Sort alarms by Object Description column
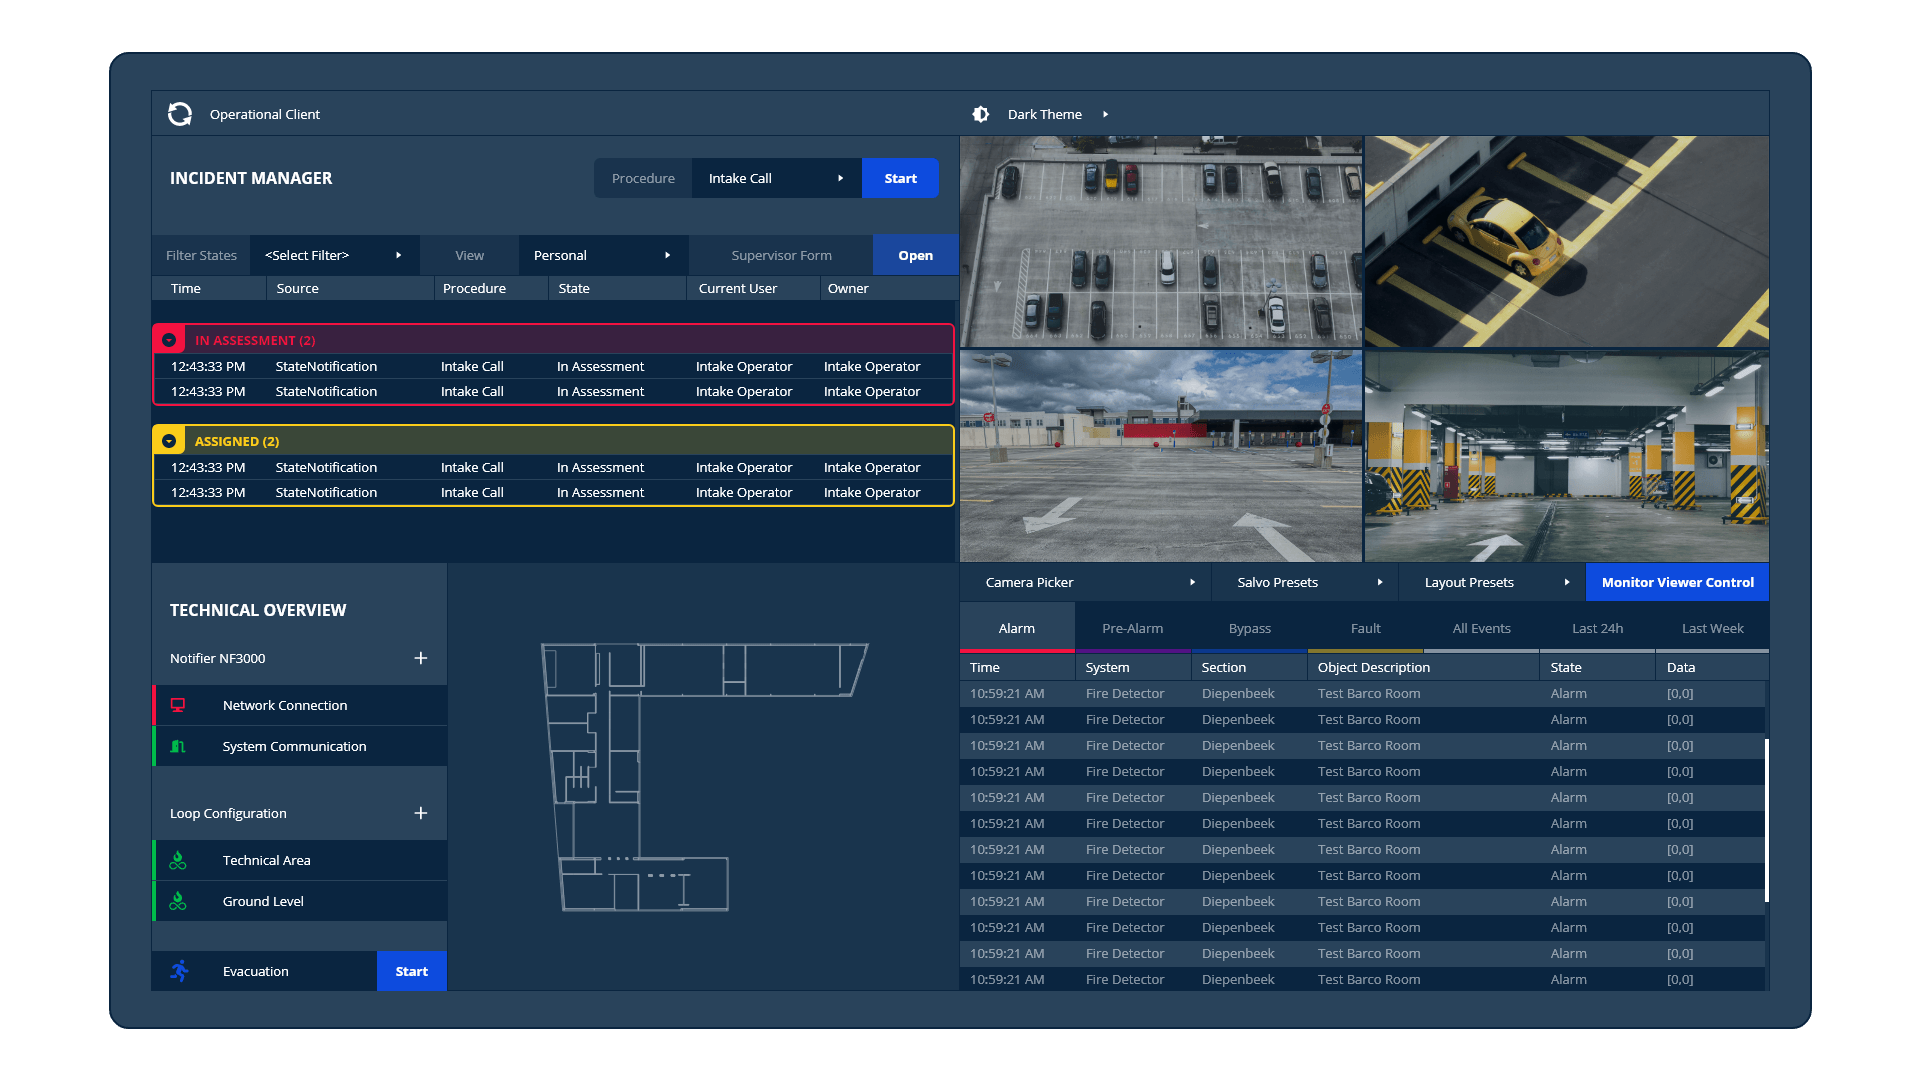The image size is (1920, 1080). pyautogui.click(x=1423, y=667)
